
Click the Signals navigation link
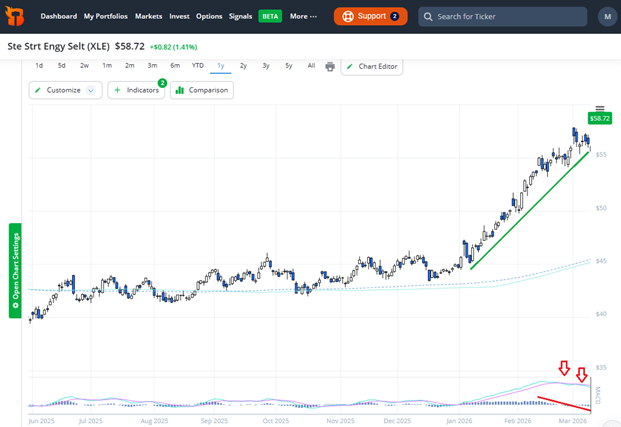[240, 16]
